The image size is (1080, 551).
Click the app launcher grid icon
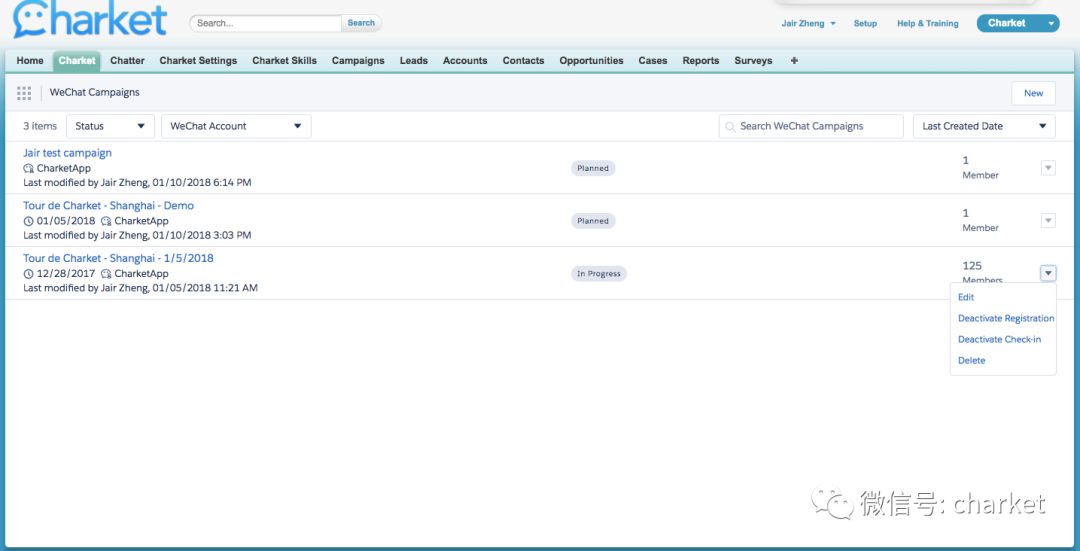(24, 93)
